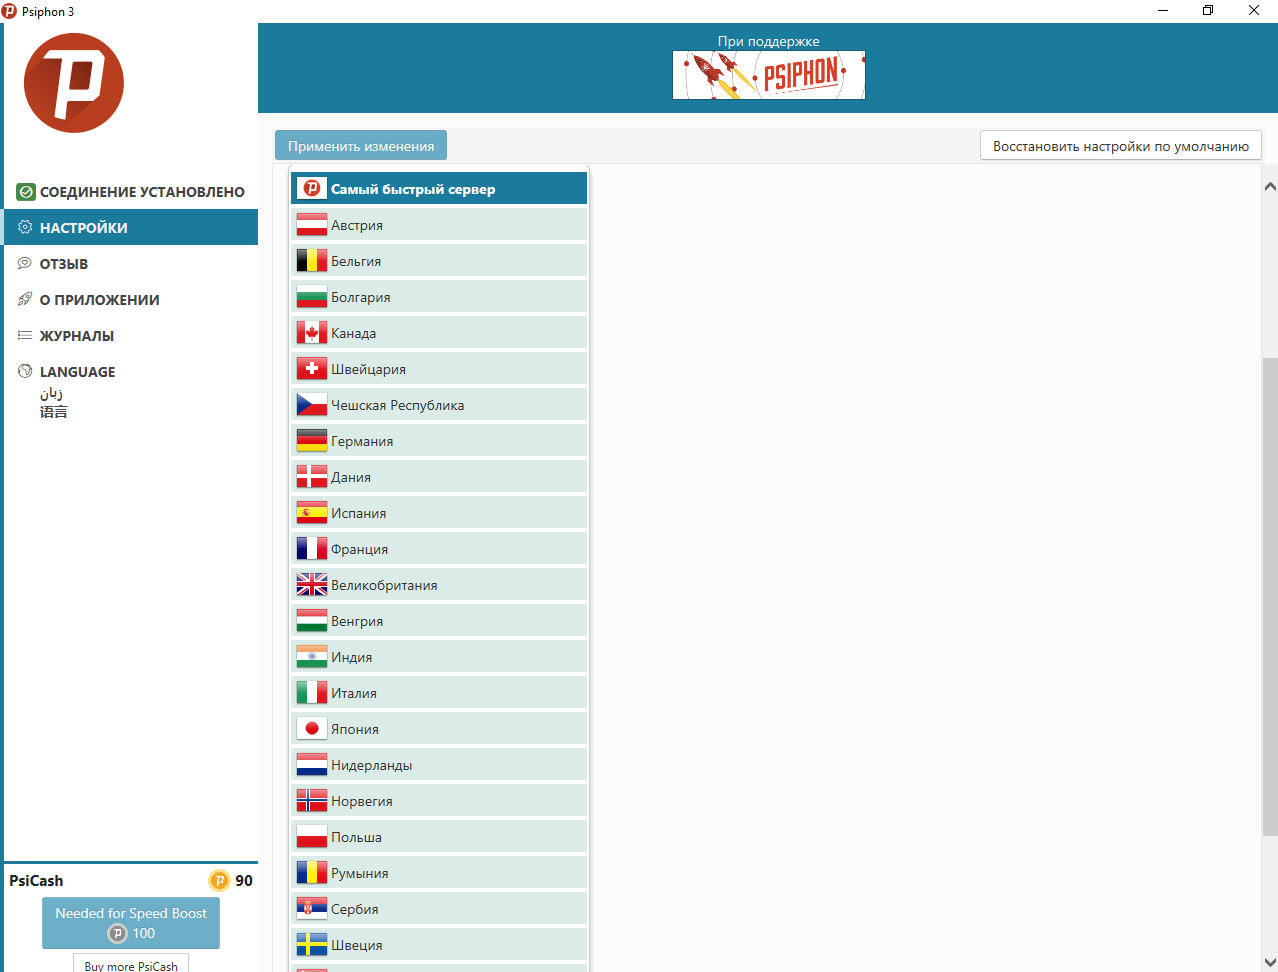Open the СОЕДИНЕНИЕ УСТАНОВЛЕНО section

131,192
